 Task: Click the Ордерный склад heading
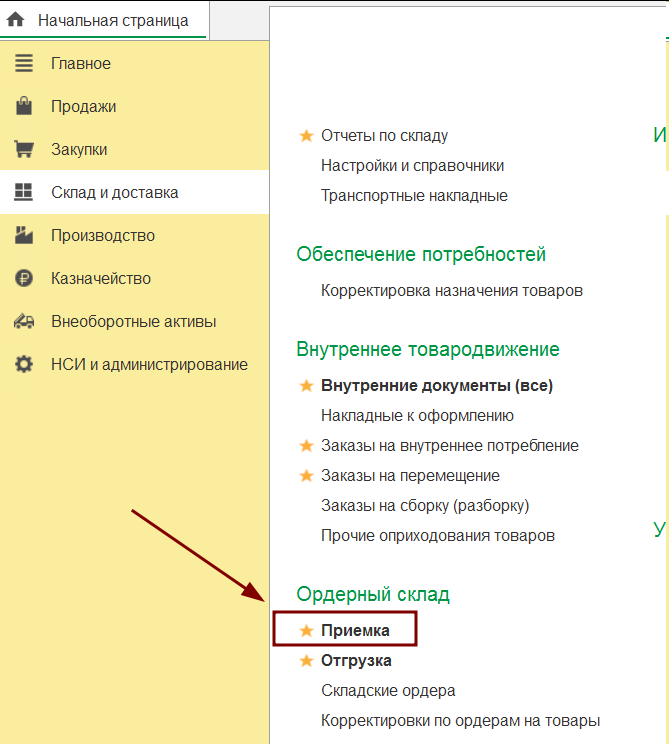(373, 594)
